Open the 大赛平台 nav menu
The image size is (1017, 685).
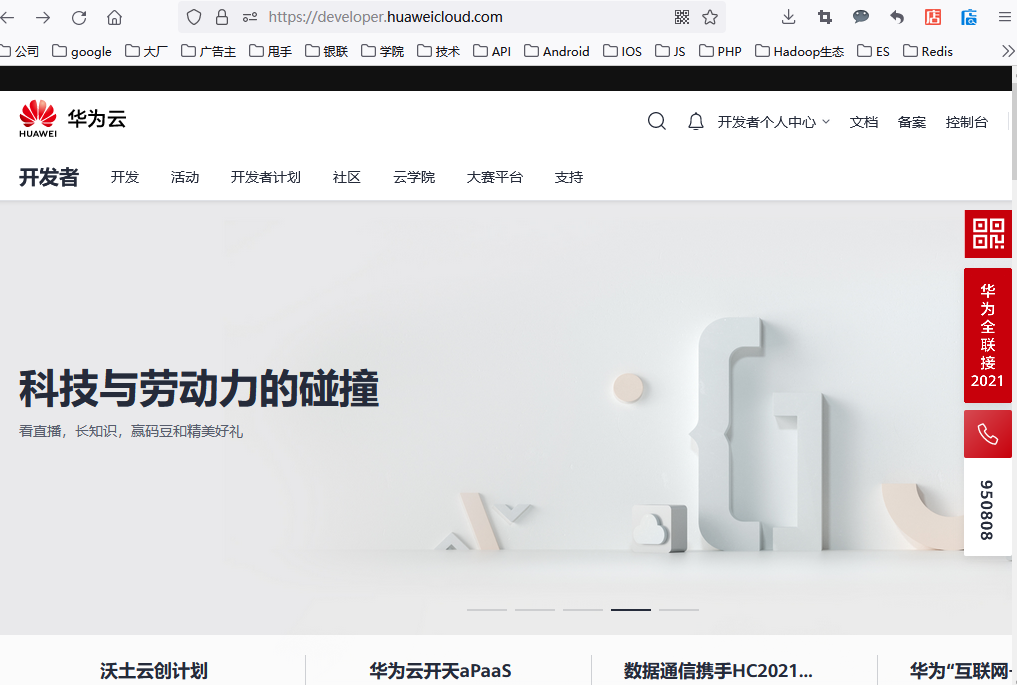[494, 177]
